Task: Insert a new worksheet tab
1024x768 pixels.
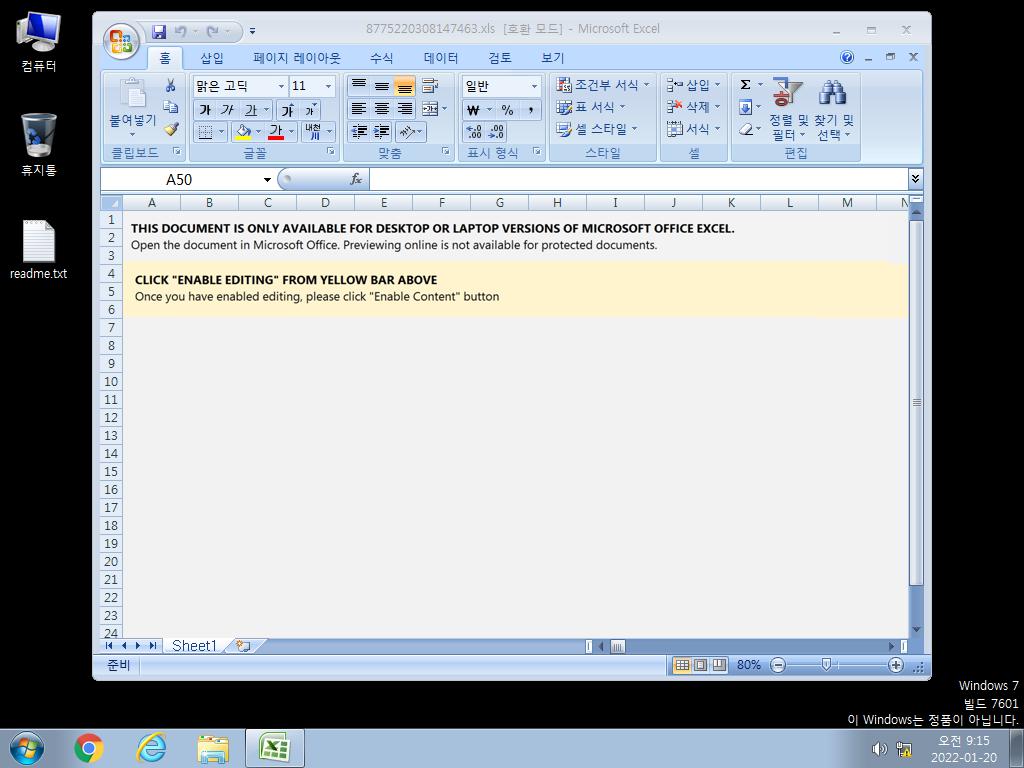Action: click(244, 646)
